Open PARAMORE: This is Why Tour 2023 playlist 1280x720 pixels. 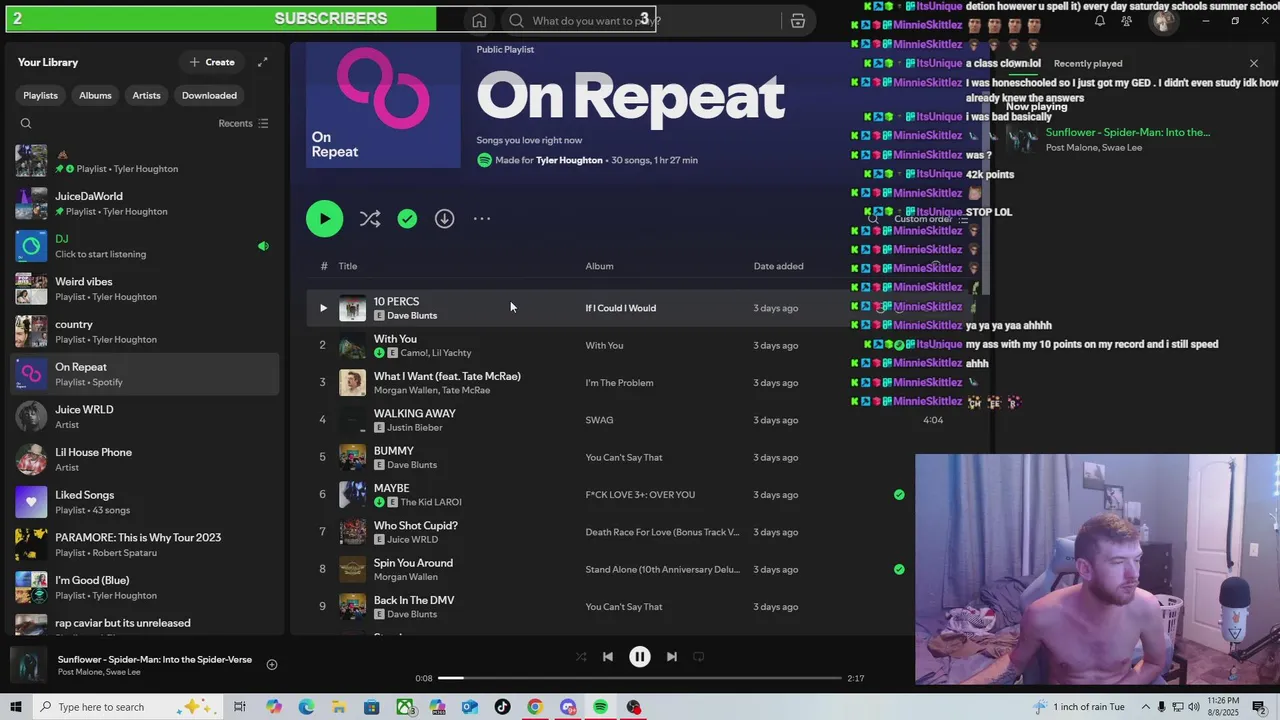145,545
